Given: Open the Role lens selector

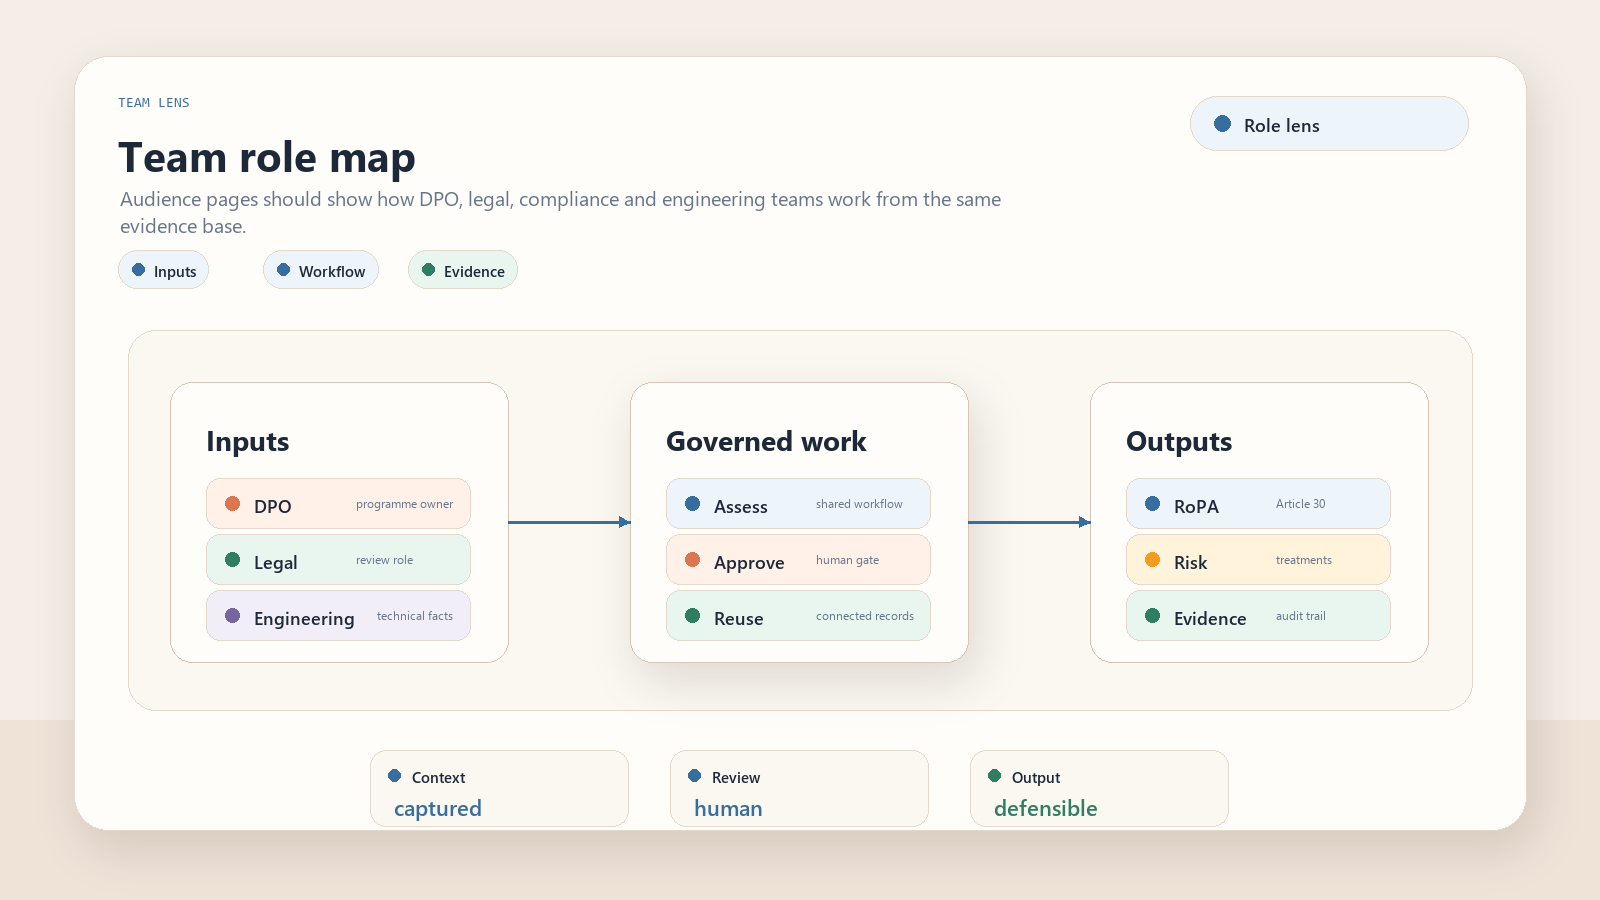Looking at the screenshot, I should coord(1329,124).
